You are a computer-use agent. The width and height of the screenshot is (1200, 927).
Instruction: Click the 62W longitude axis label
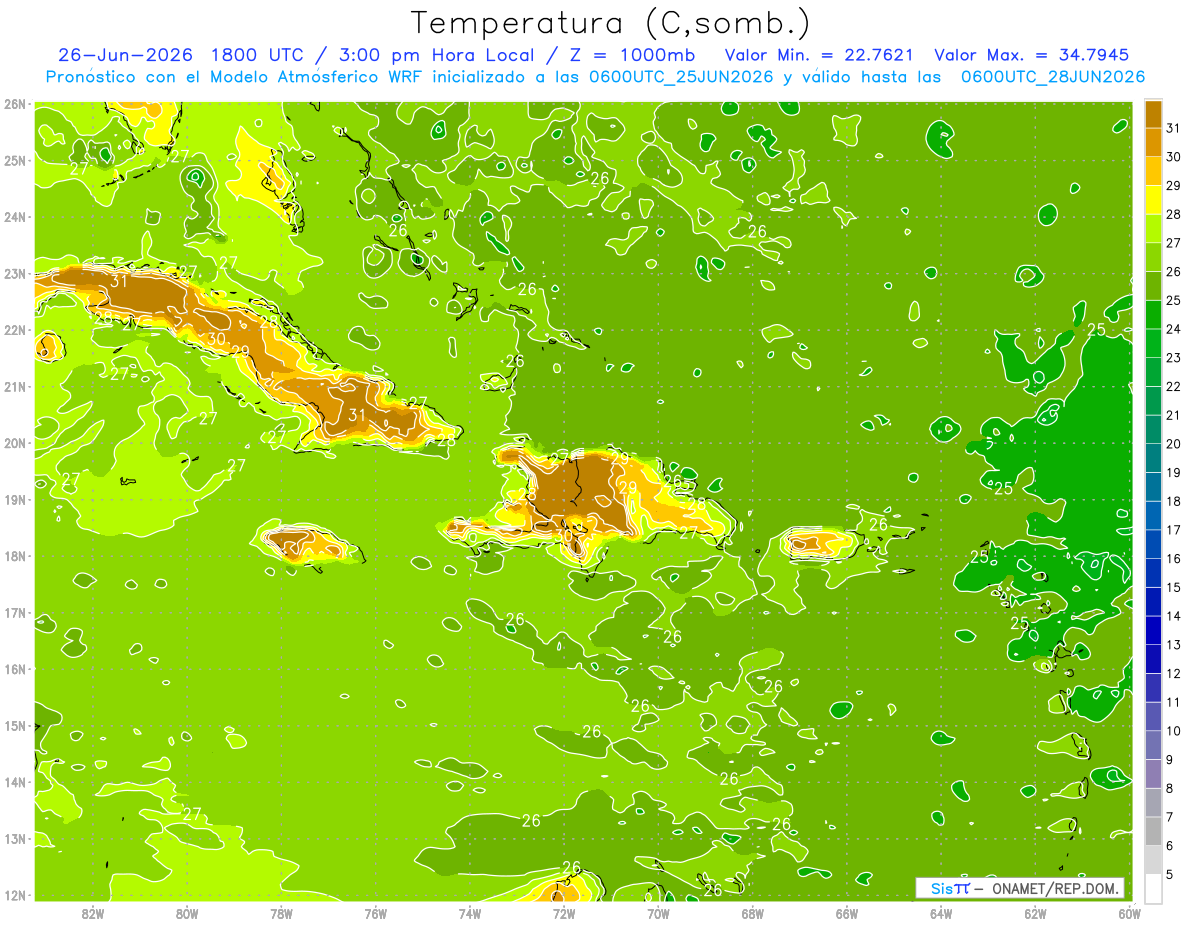1035,914
